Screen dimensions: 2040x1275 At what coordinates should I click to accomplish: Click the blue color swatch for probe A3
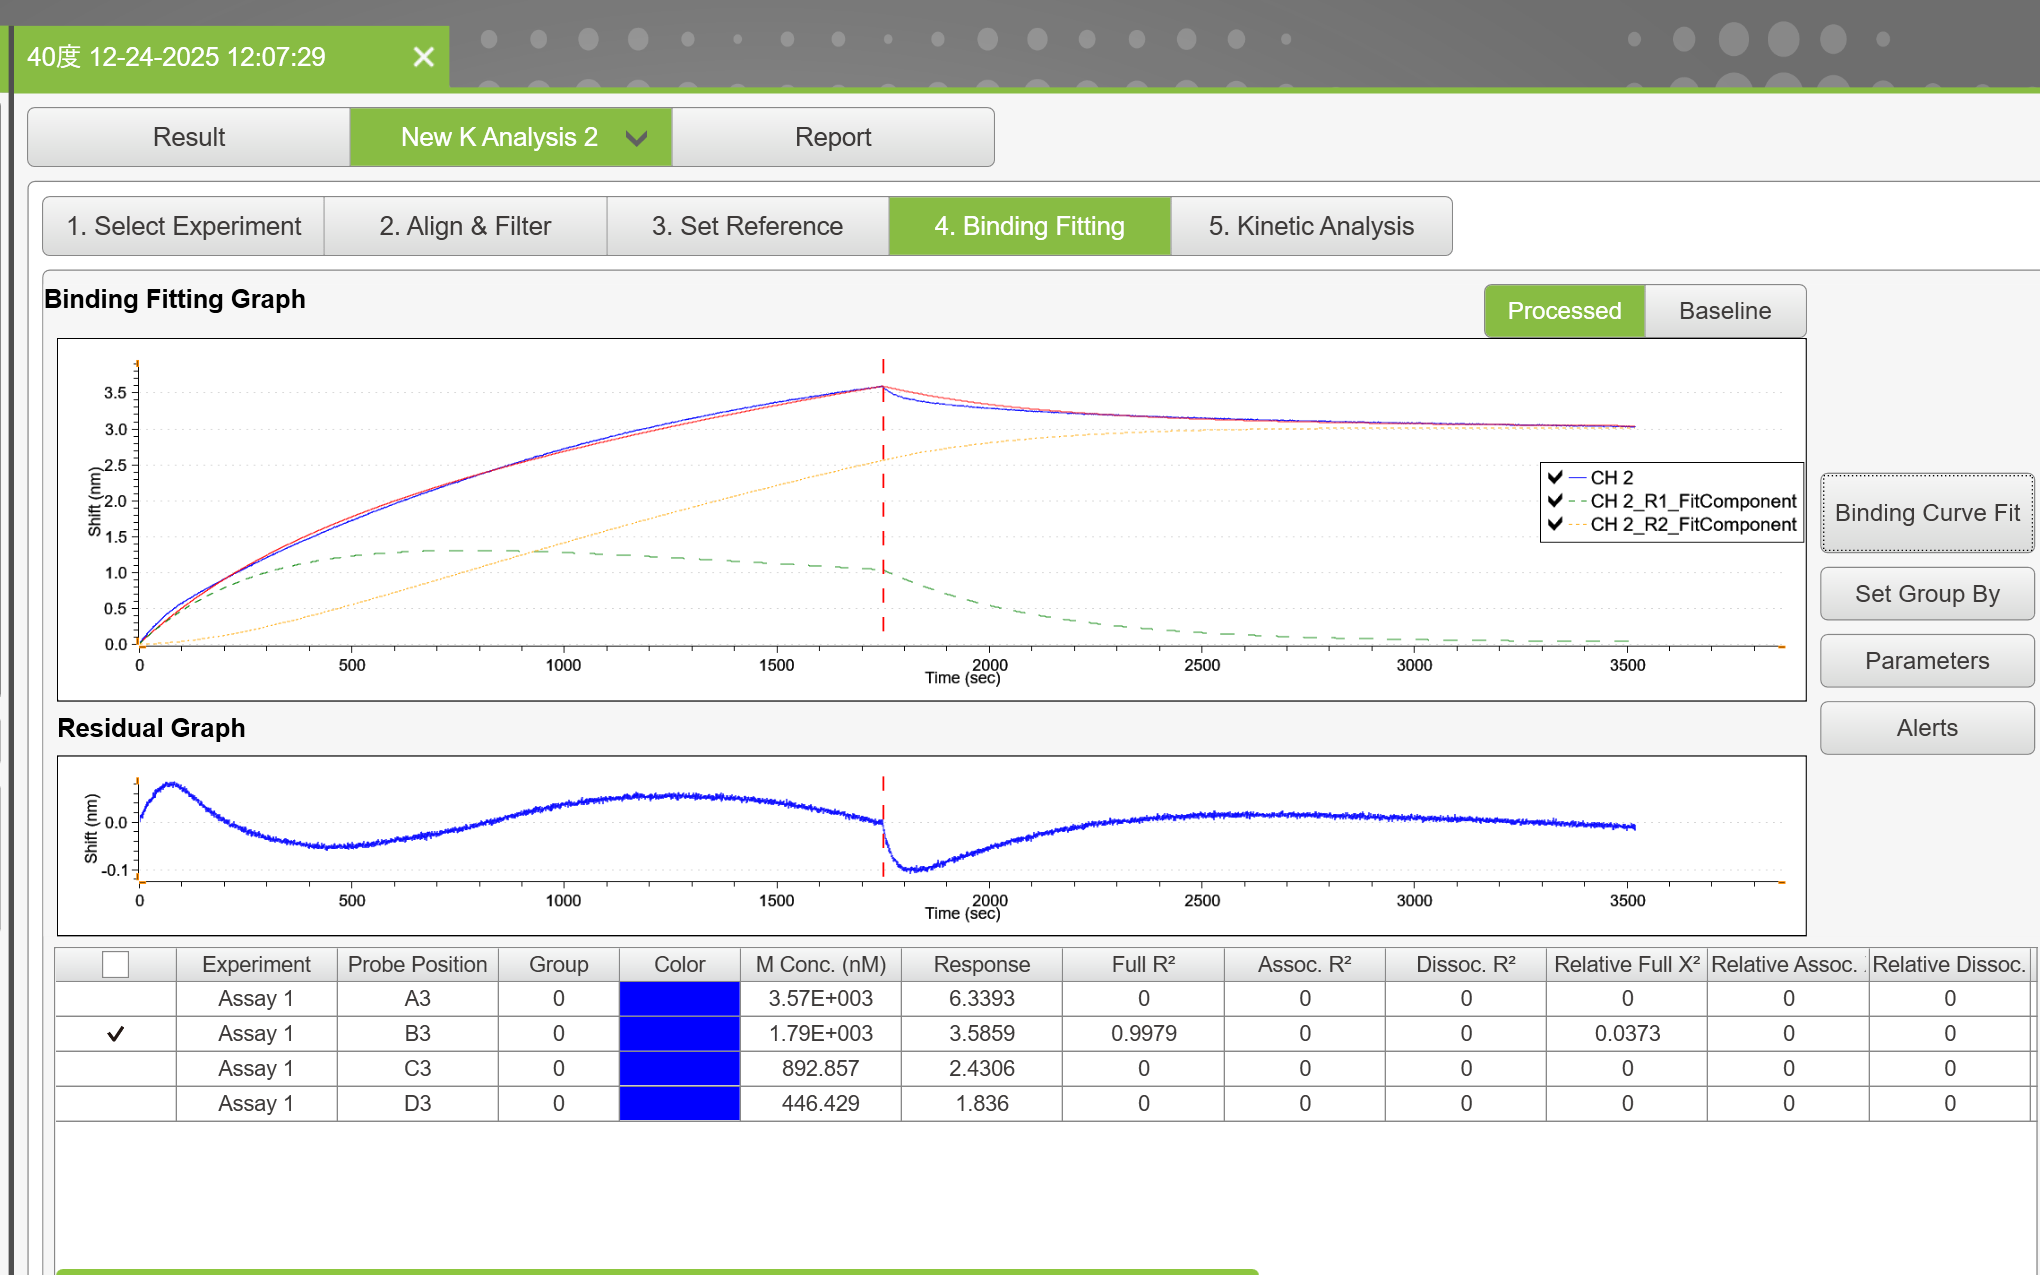[680, 998]
